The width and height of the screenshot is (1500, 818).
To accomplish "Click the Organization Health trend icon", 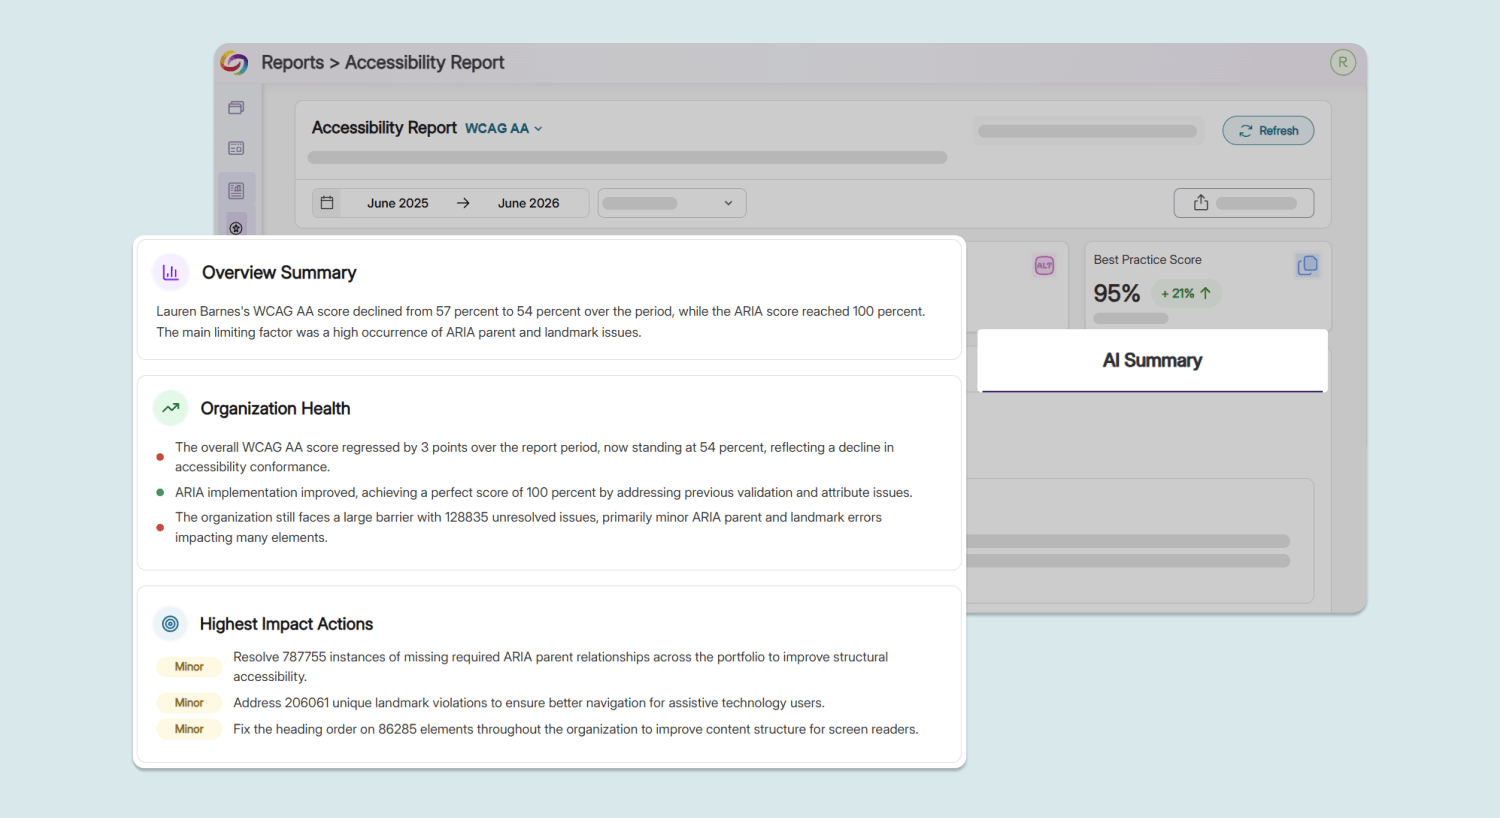I will click(x=171, y=408).
